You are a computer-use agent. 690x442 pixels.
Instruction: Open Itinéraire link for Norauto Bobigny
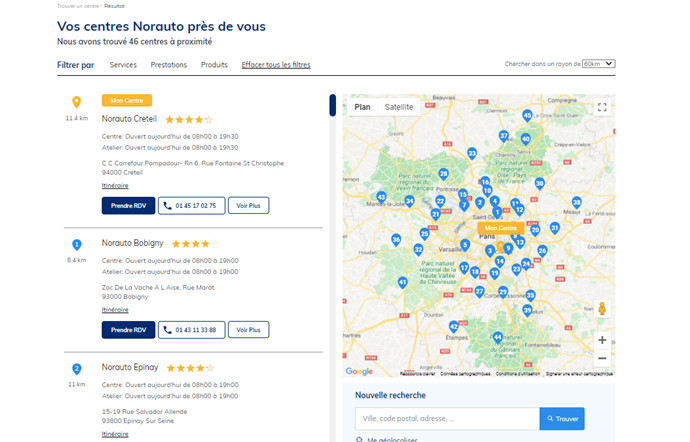pyautogui.click(x=115, y=310)
